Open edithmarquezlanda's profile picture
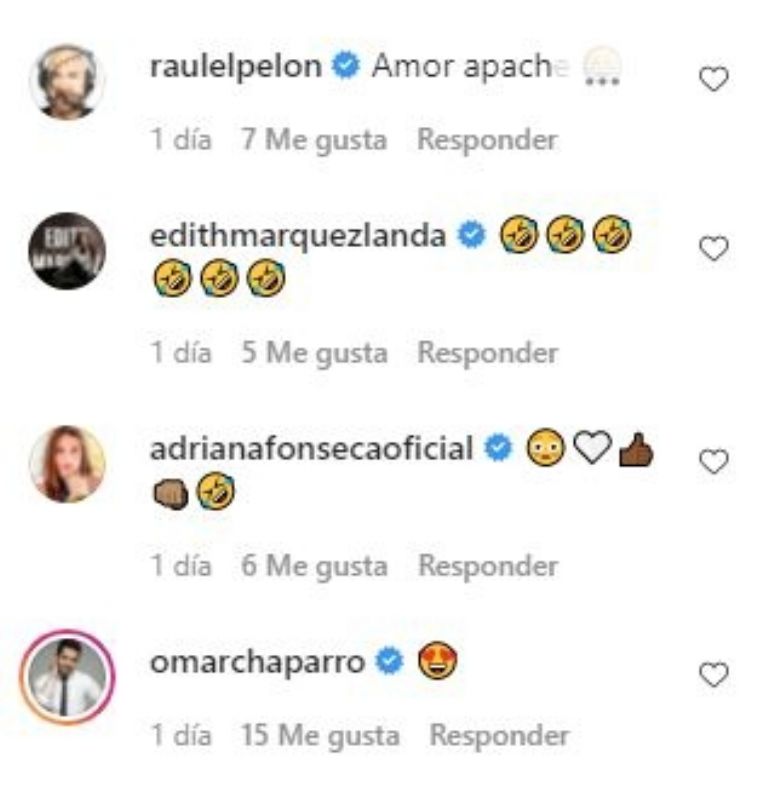 (x=67, y=251)
